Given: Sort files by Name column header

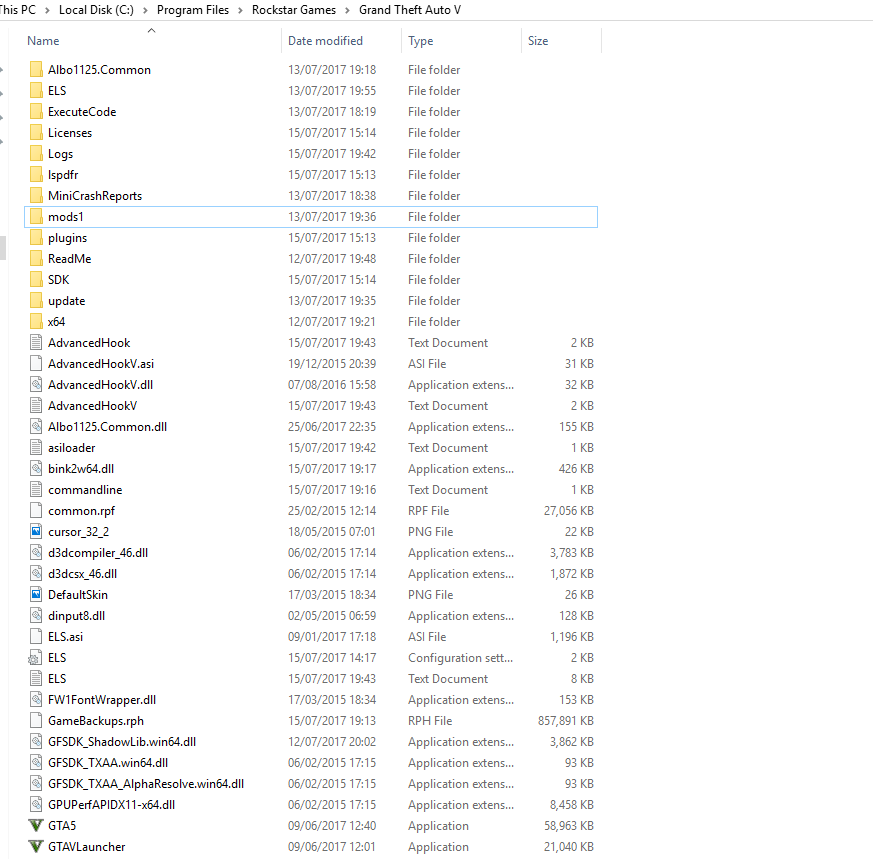Looking at the screenshot, I should pyautogui.click(x=43, y=41).
